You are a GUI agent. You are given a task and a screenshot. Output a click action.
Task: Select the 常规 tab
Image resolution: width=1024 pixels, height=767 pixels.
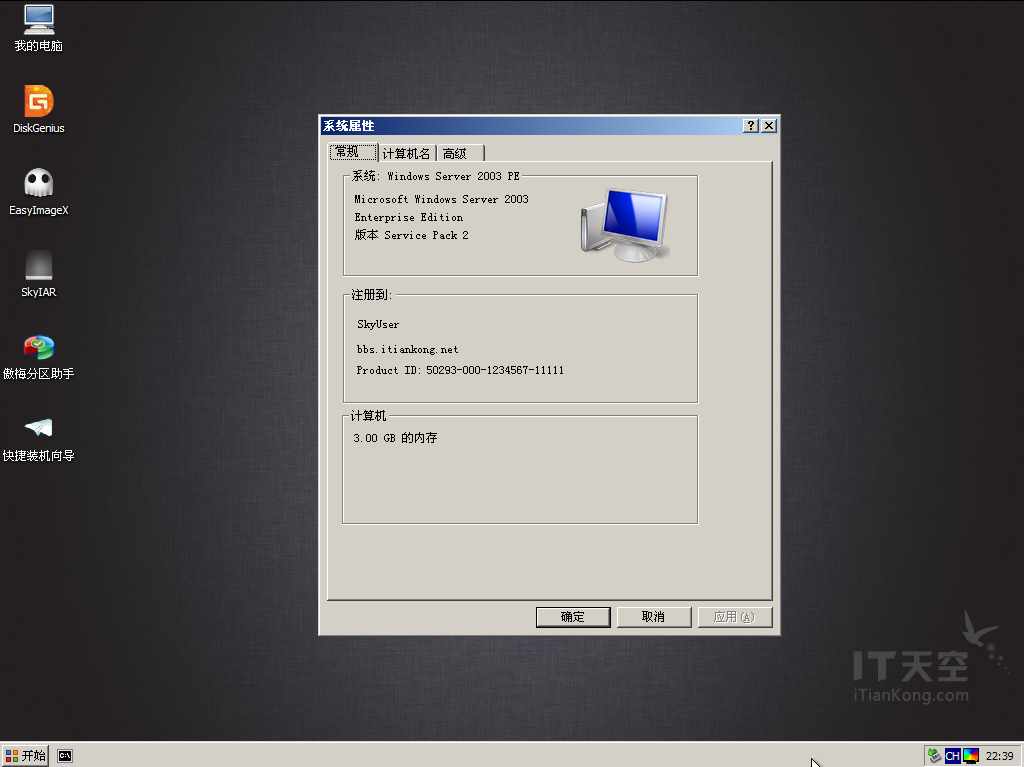point(353,152)
